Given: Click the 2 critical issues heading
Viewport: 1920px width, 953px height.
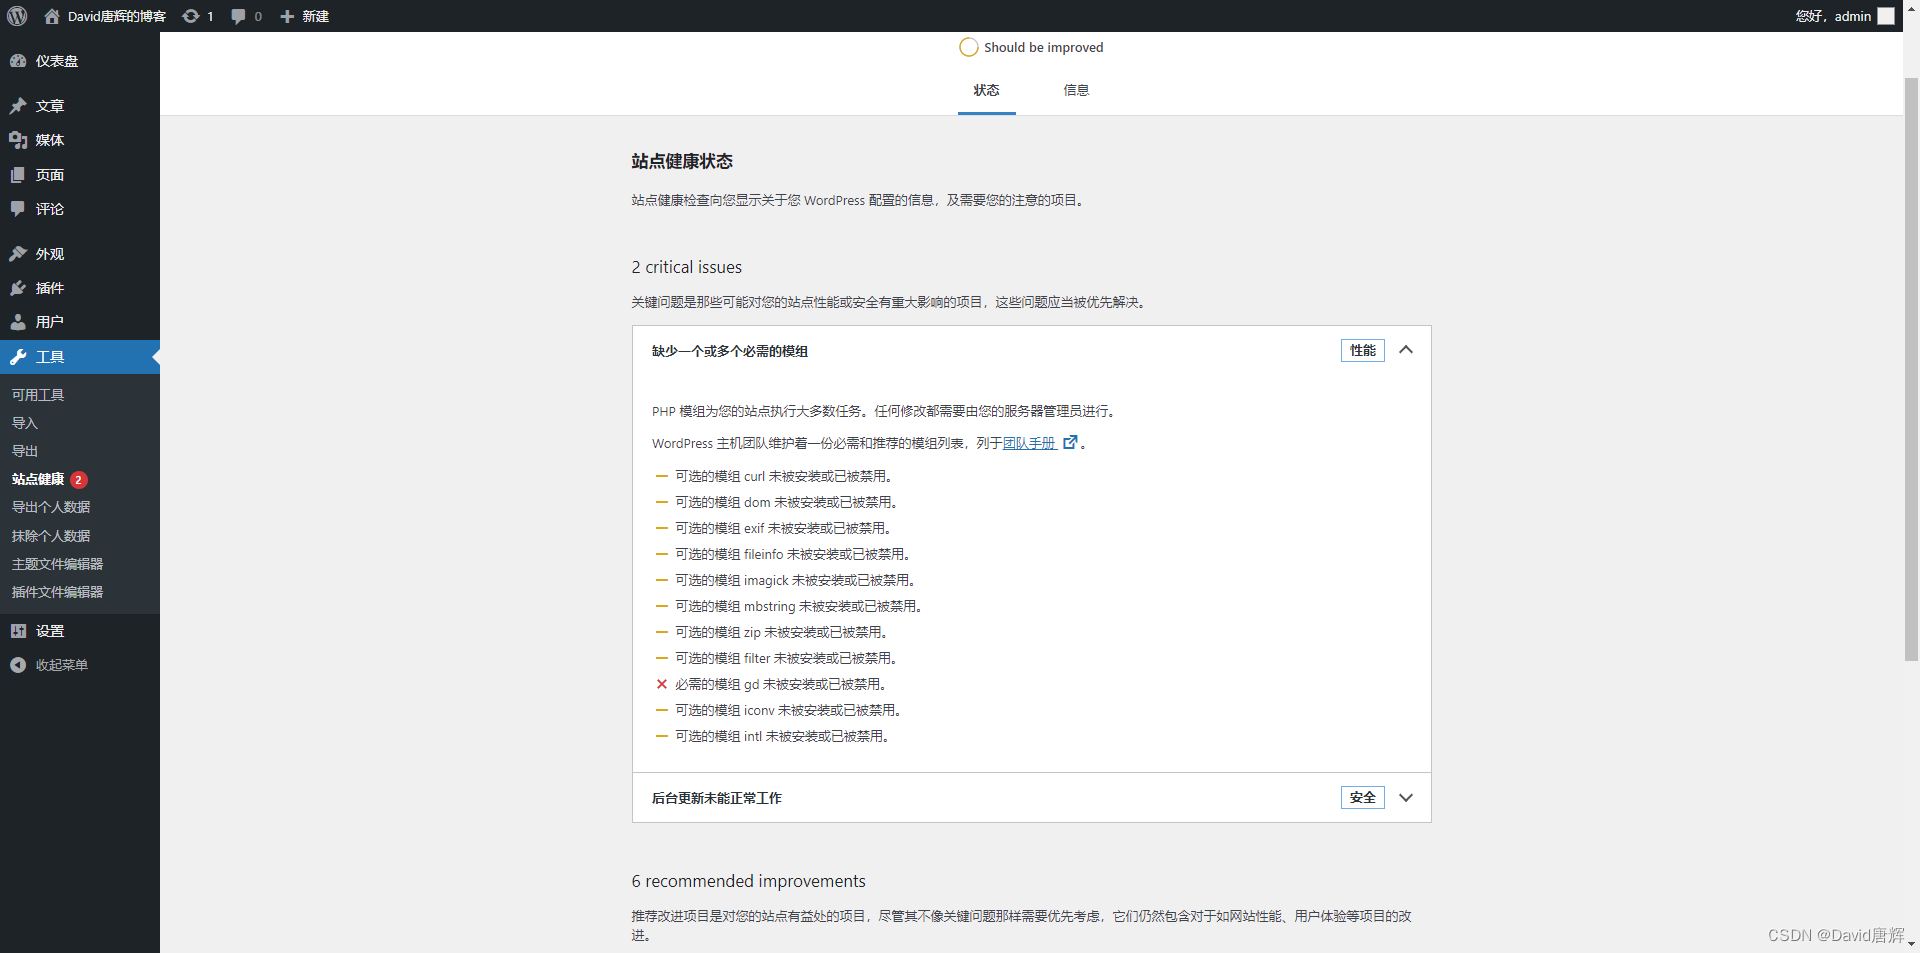Looking at the screenshot, I should click(687, 267).
